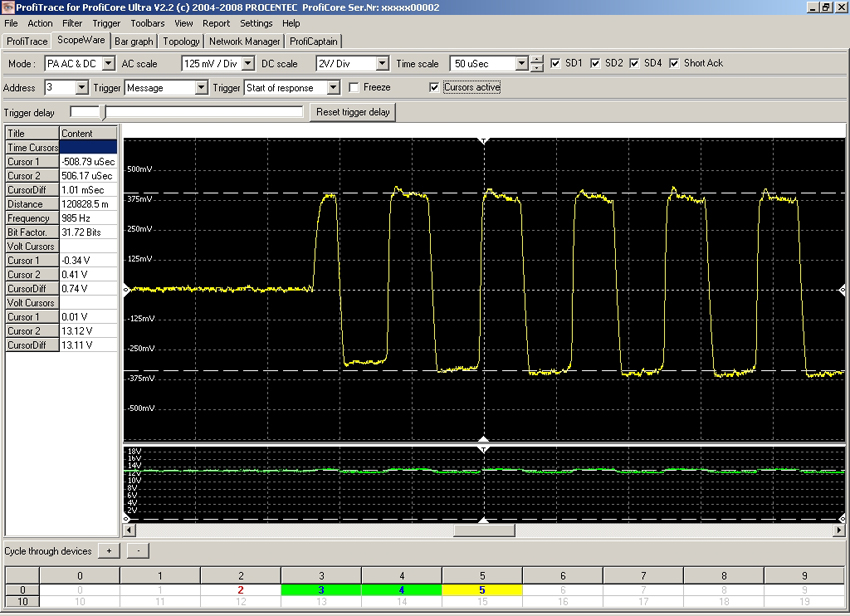This screenshot has width=850, height=616.
Task: Toggle the Short Ack checkbox
Action: [675, 64]
